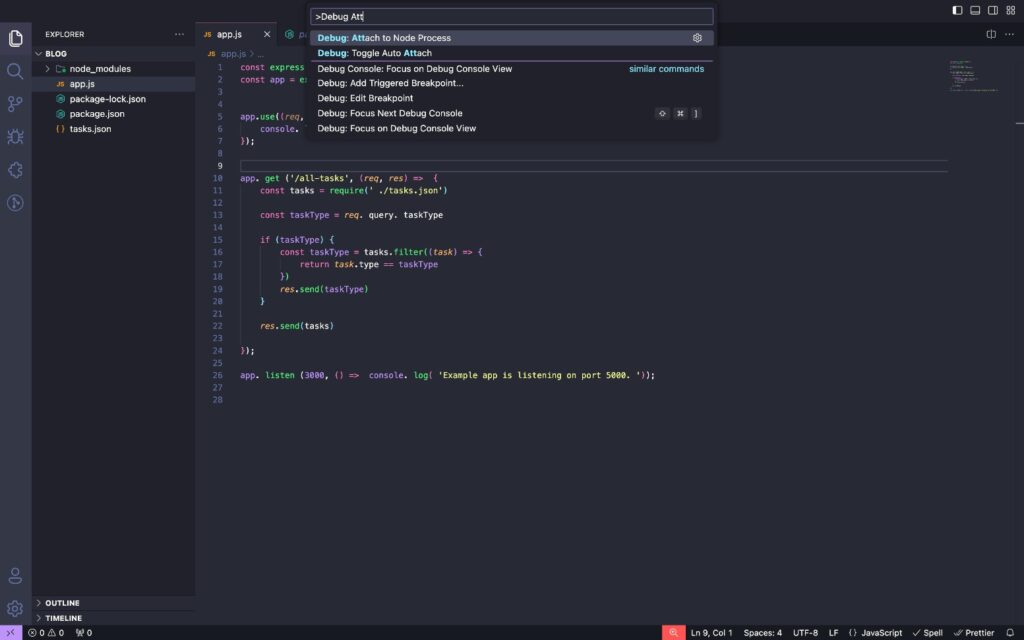Image resolution: width=1024 pixels, height=640 pixels.
Task: Expand the TIMELINE section
Action: tap(63, 618)
